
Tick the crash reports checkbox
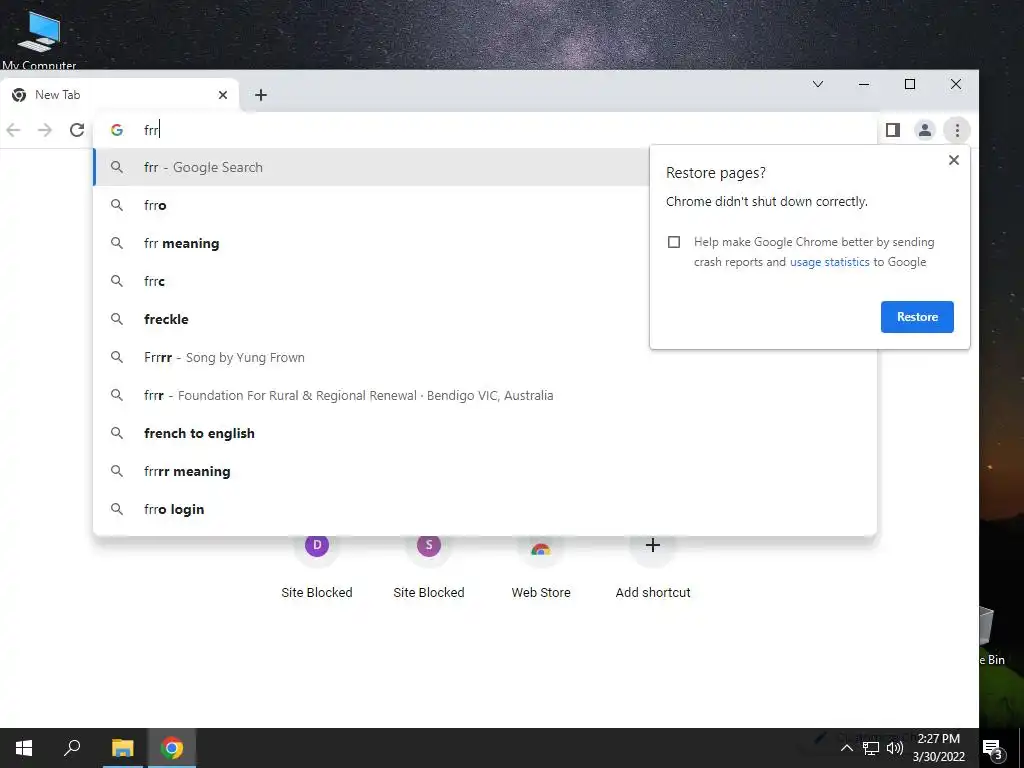[x=674, y=242]
